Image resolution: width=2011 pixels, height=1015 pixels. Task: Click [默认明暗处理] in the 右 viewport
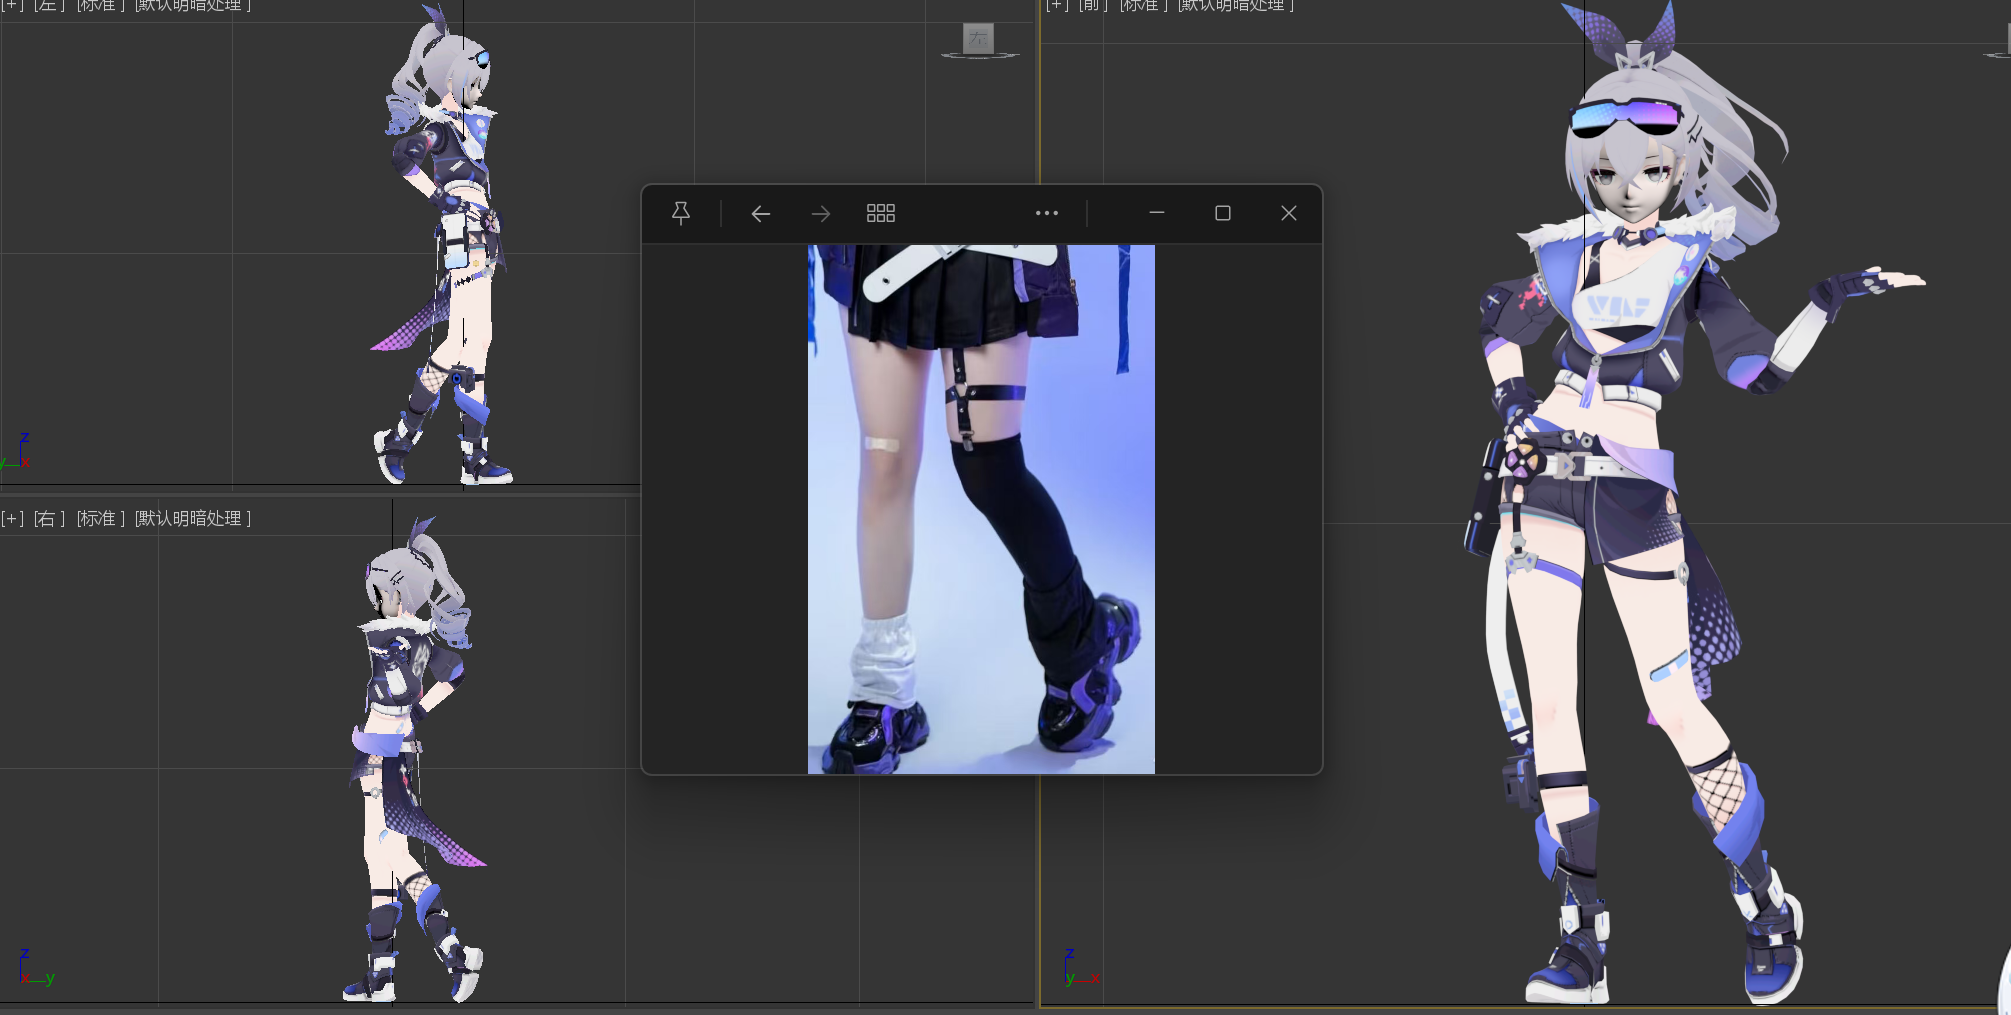pyautogui.click(x=192, y=518)
